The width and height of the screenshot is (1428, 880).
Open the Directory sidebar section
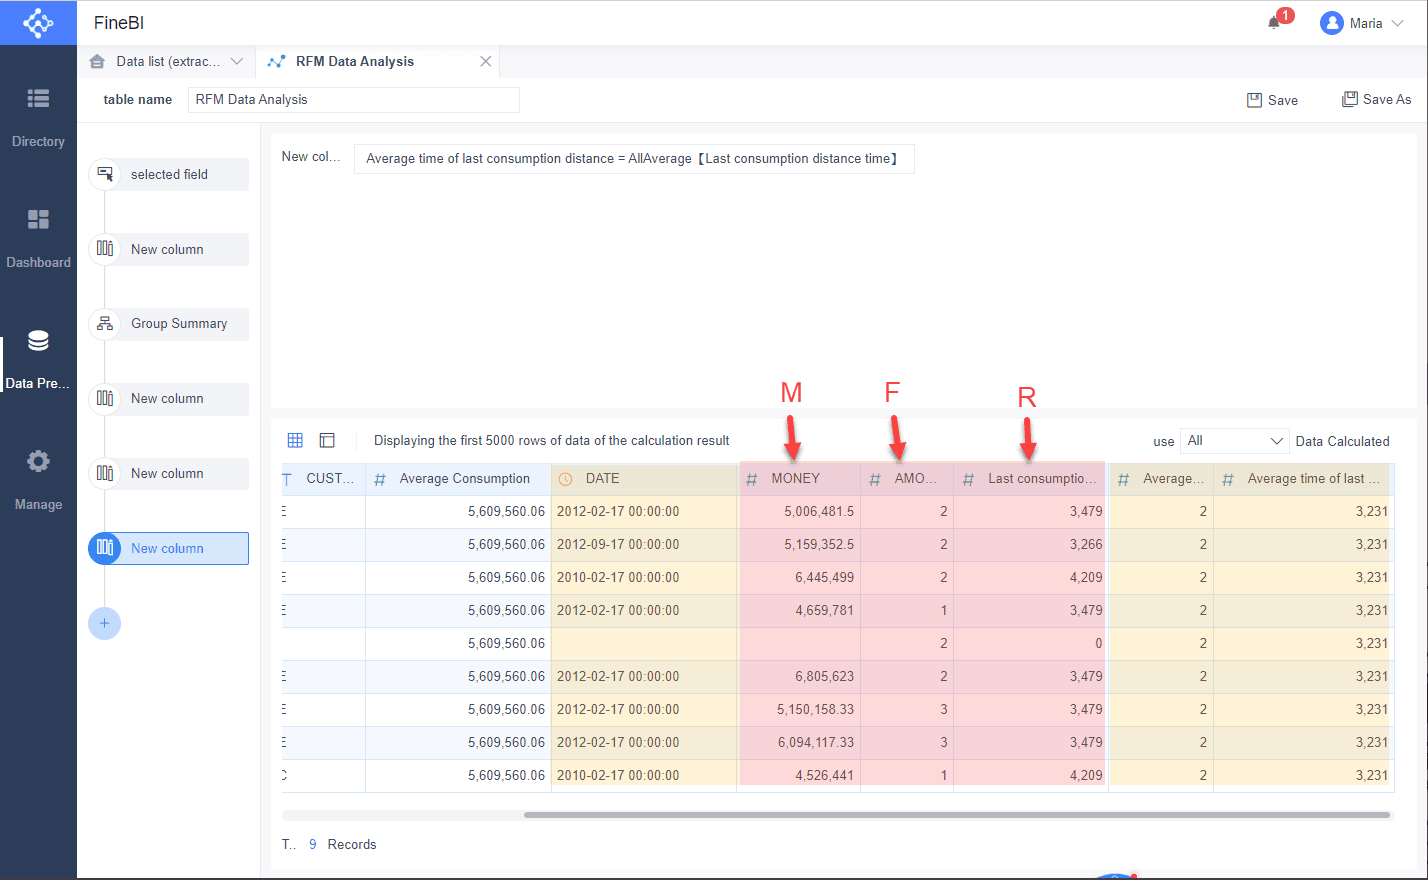click(38, 117)
